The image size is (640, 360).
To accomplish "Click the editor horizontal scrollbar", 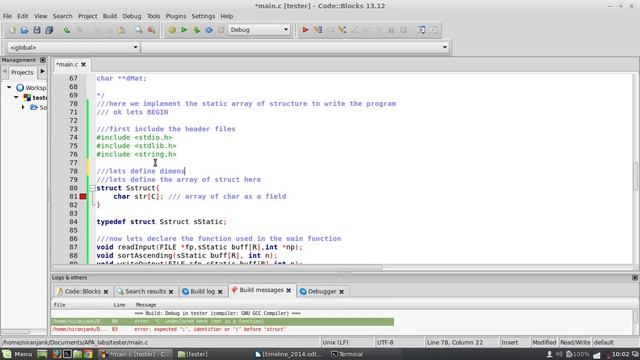I will [x=217, y=268].
